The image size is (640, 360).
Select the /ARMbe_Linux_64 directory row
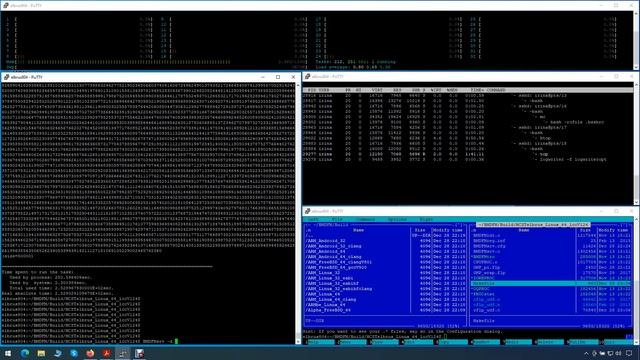(x=385, y=304)
